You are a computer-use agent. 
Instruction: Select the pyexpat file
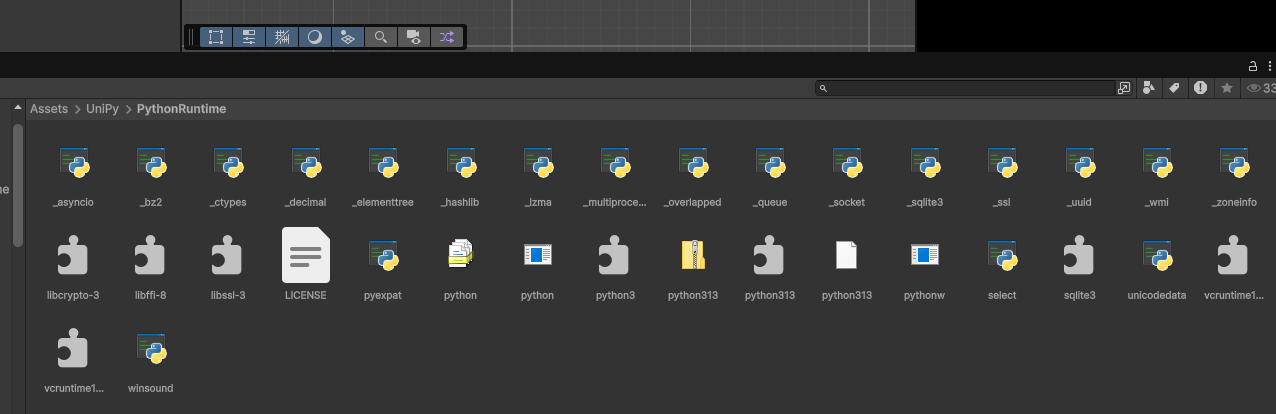coord(383,268)
